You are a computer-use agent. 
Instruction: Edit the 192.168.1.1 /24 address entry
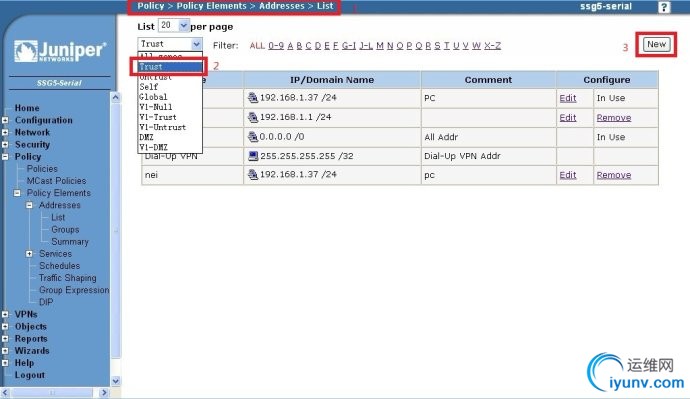568,117
